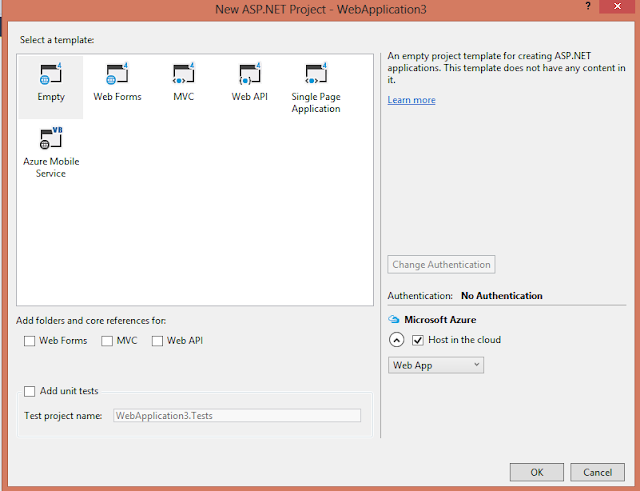Dismiss dialog with the Cancel button
This screenshot has width=640, height=491.
597,472
